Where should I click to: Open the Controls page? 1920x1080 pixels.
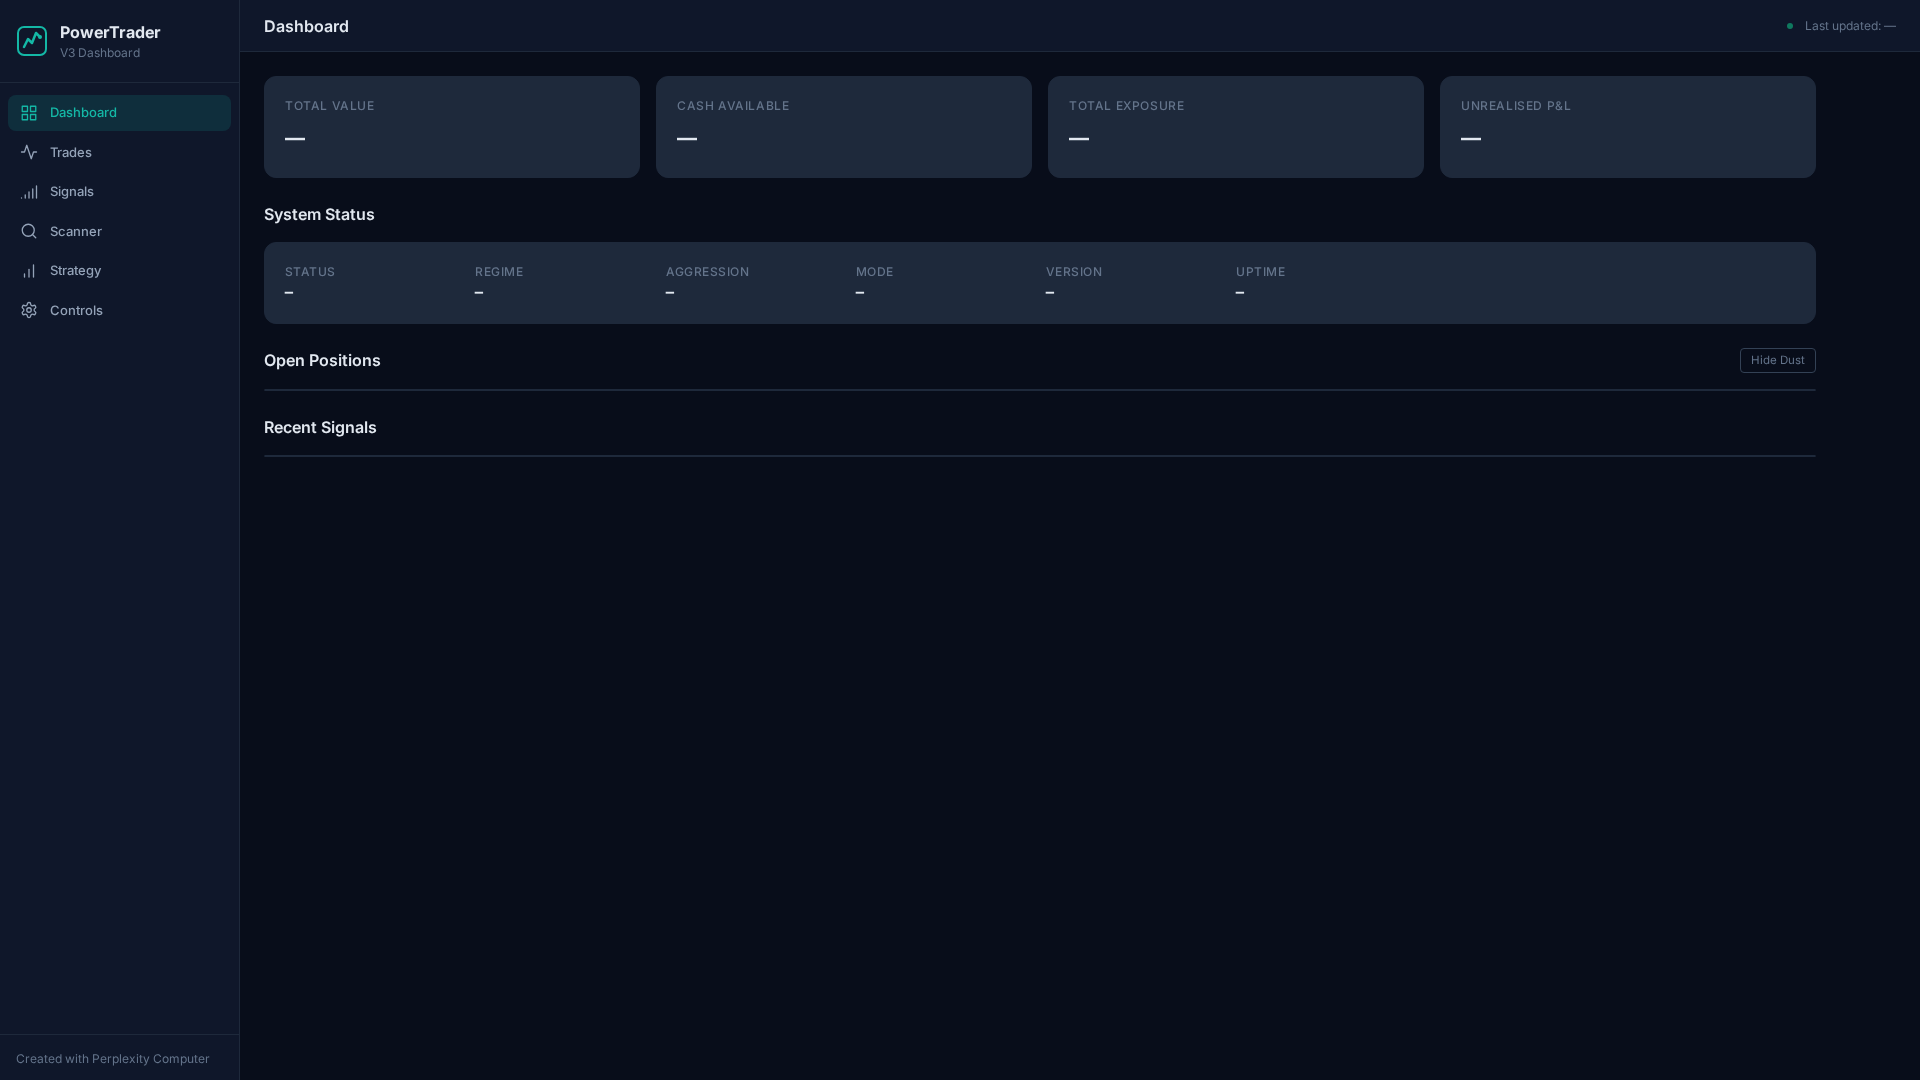click(77, 310)
